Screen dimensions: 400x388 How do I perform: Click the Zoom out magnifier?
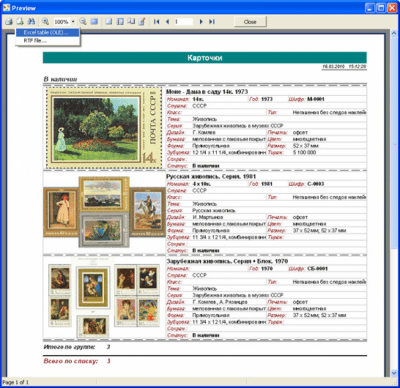(83, 22)
